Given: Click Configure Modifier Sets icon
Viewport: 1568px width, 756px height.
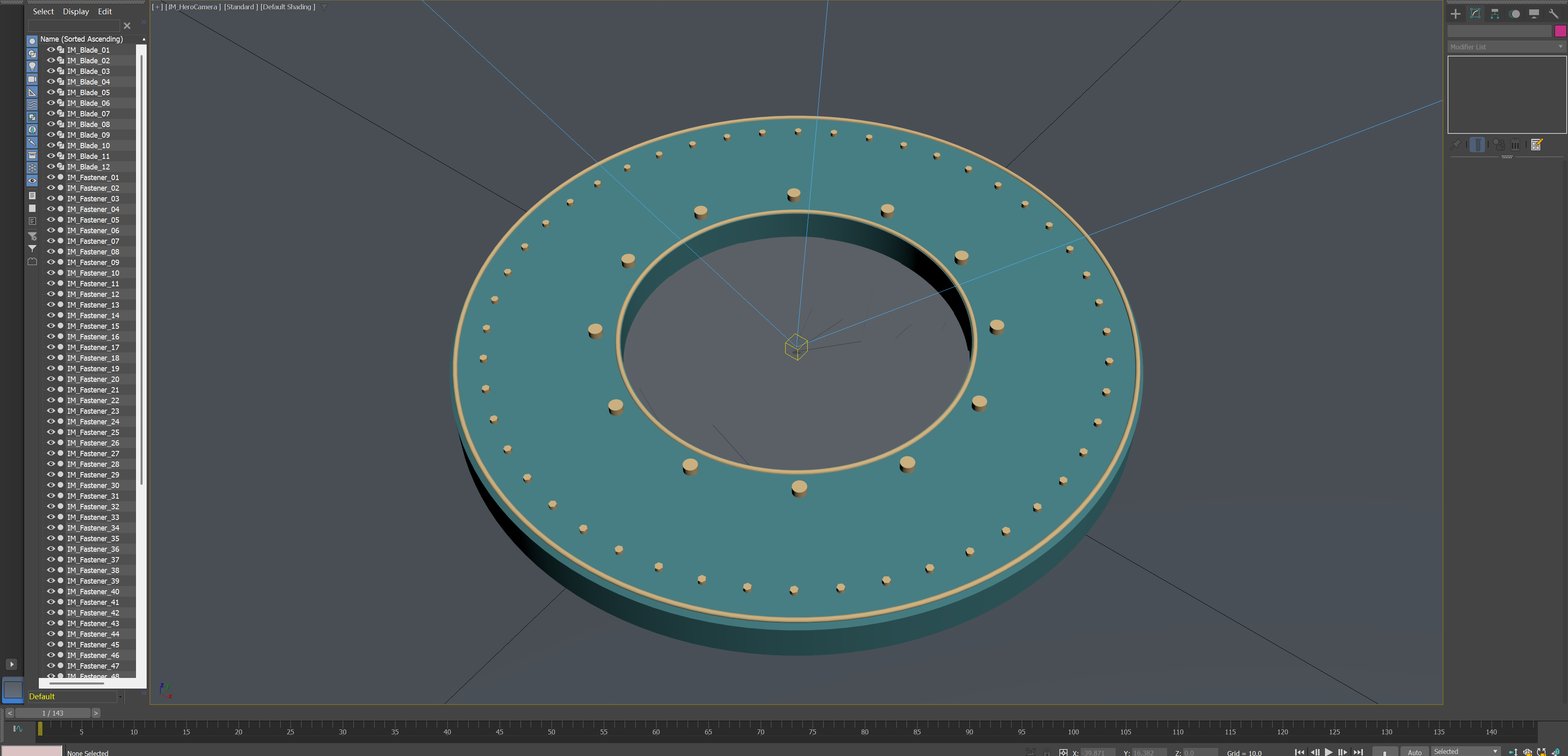Looking at the screenshot, I should [1537, 145].
